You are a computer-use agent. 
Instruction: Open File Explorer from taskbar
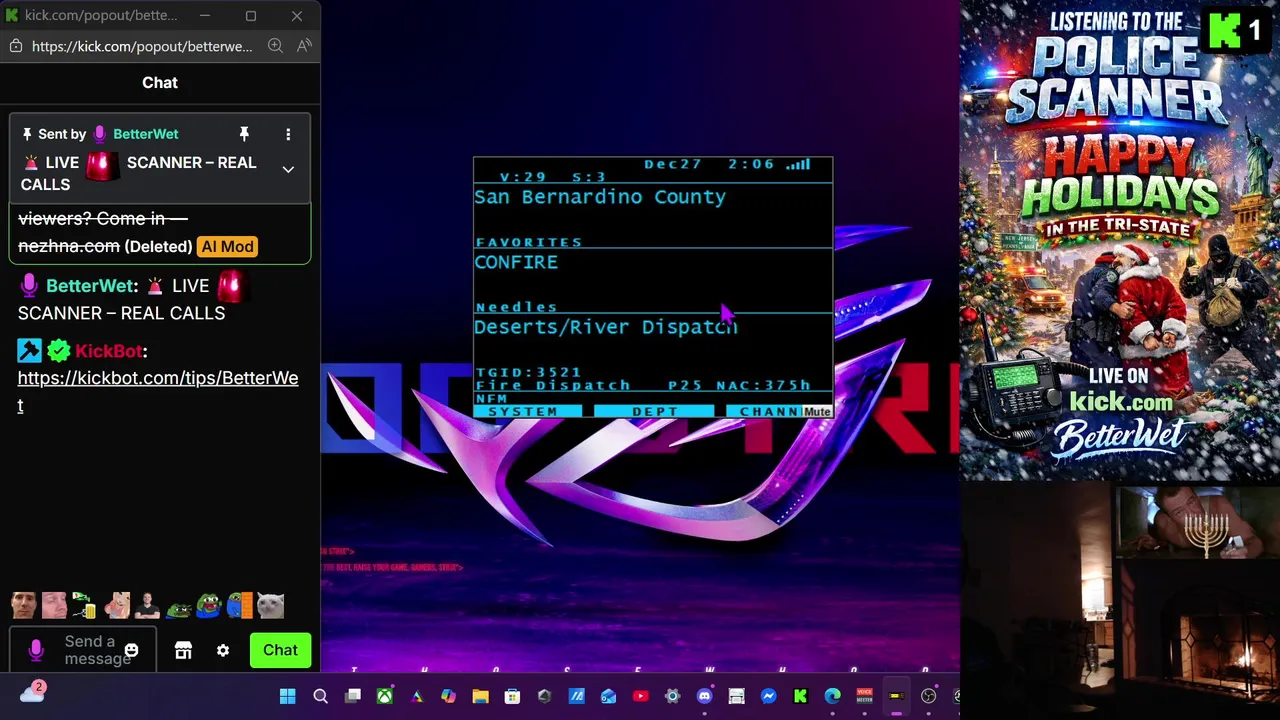480,696
